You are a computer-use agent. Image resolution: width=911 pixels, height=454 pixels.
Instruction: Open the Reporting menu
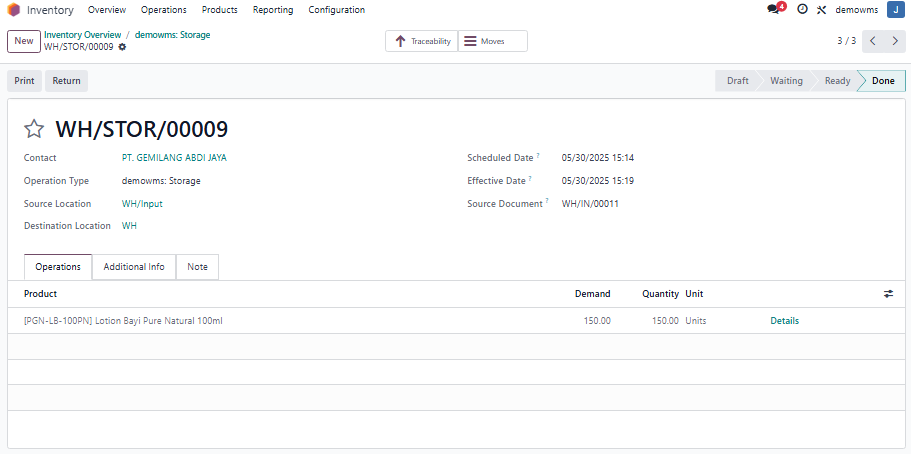pos(273,10)
